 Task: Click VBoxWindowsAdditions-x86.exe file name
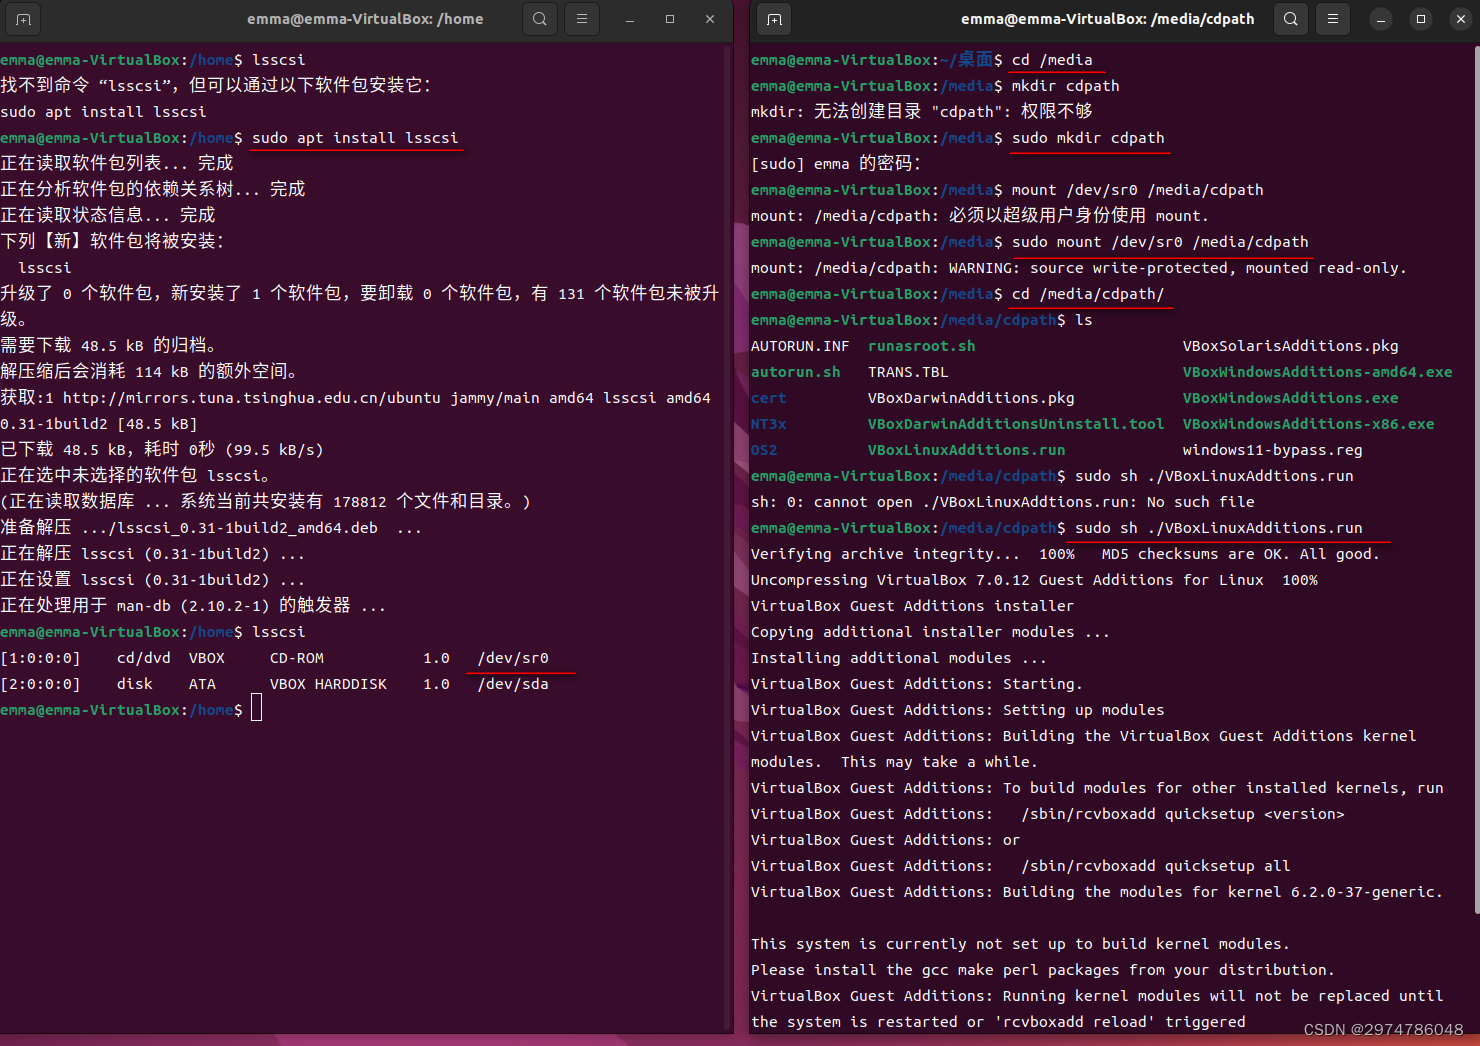1309,424
